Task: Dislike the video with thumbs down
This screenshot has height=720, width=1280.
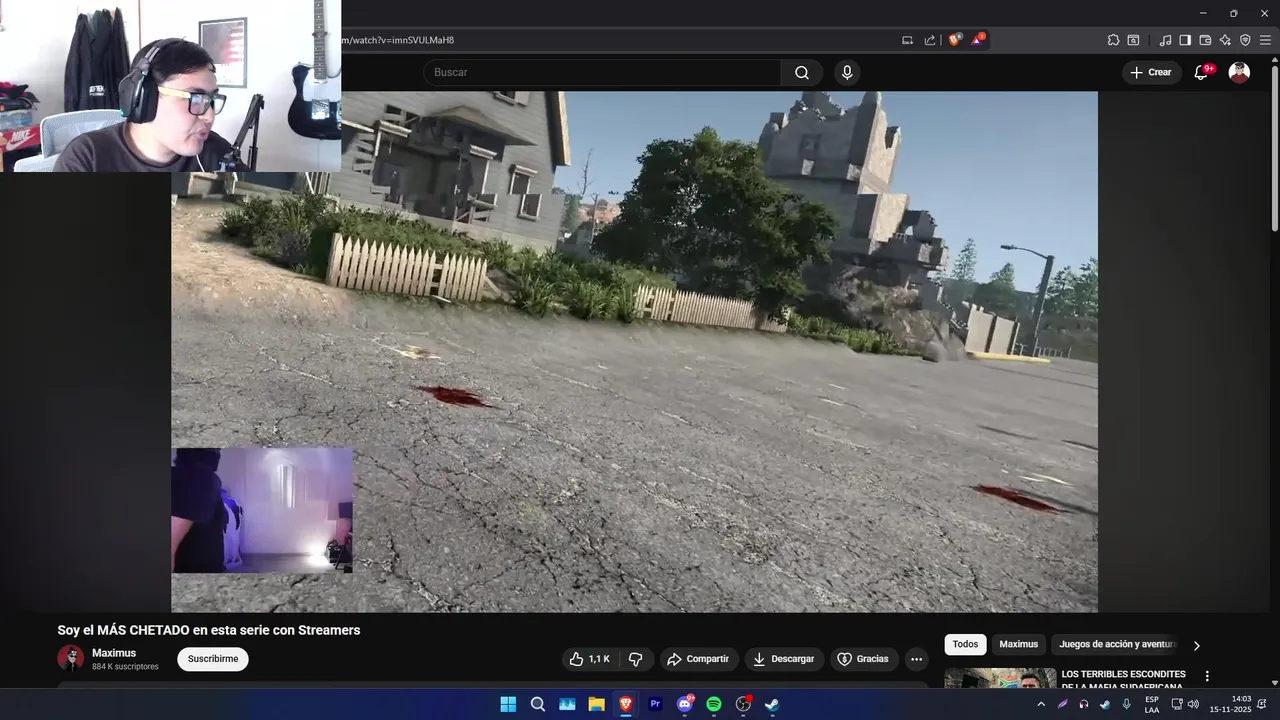Action: [636, 659]
